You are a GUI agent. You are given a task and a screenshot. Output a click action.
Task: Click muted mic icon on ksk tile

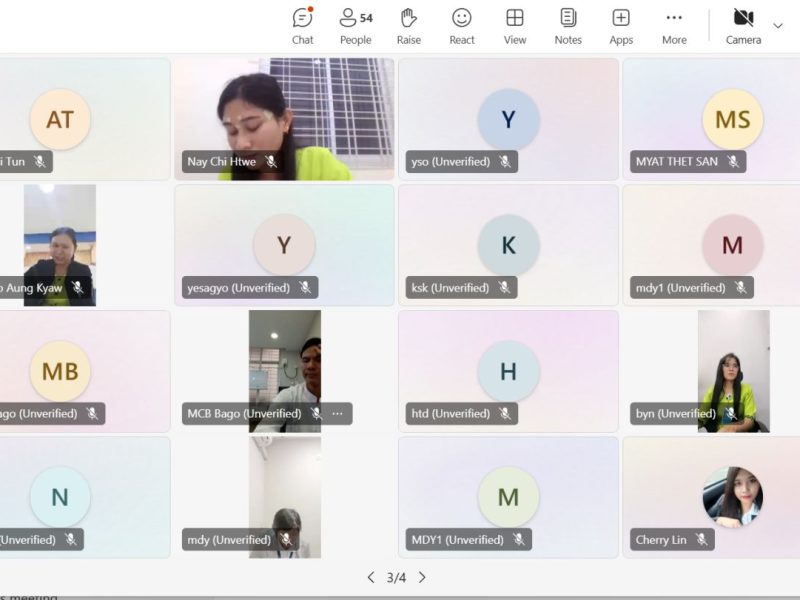504,288
